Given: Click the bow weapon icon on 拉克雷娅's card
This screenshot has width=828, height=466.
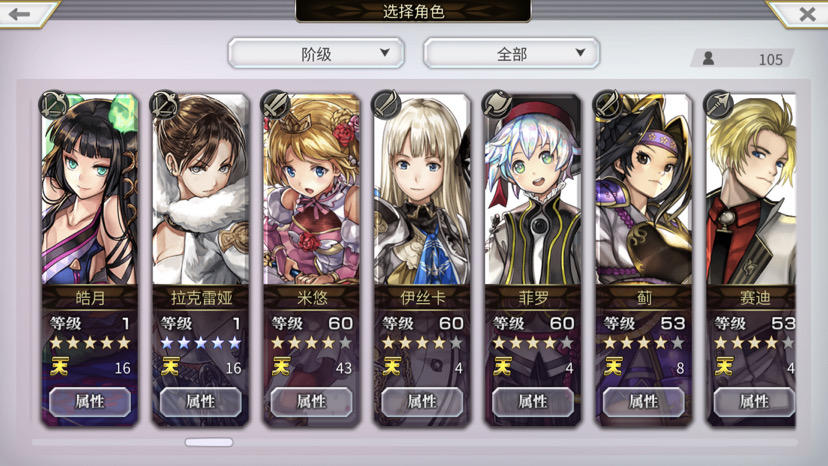Looking at the screenshot, I should click(164, 104).
